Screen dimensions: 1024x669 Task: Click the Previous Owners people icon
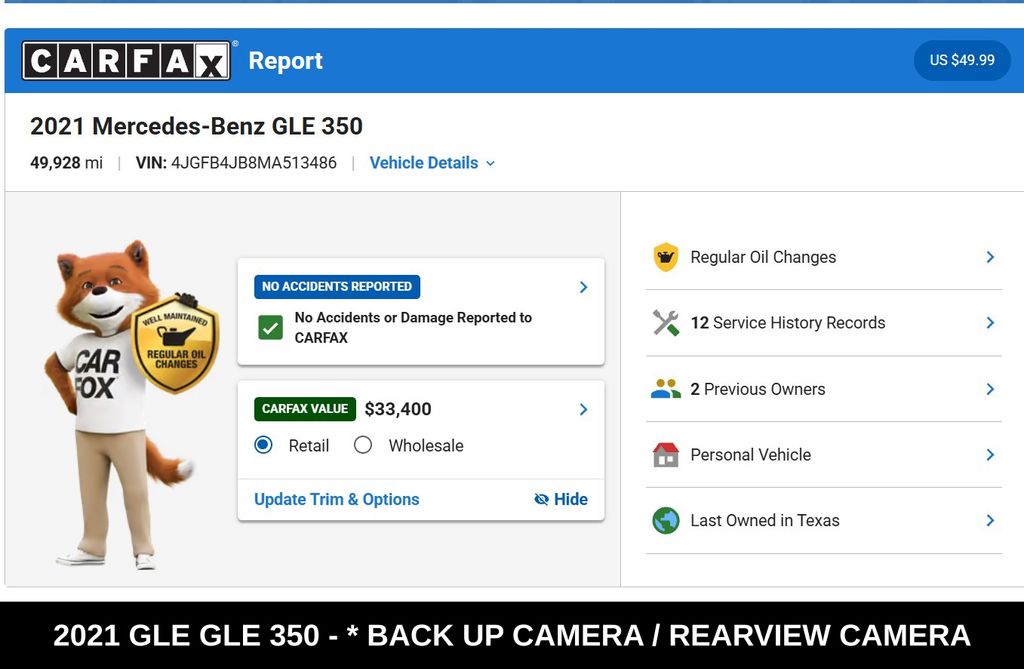[x=665, y=389]
